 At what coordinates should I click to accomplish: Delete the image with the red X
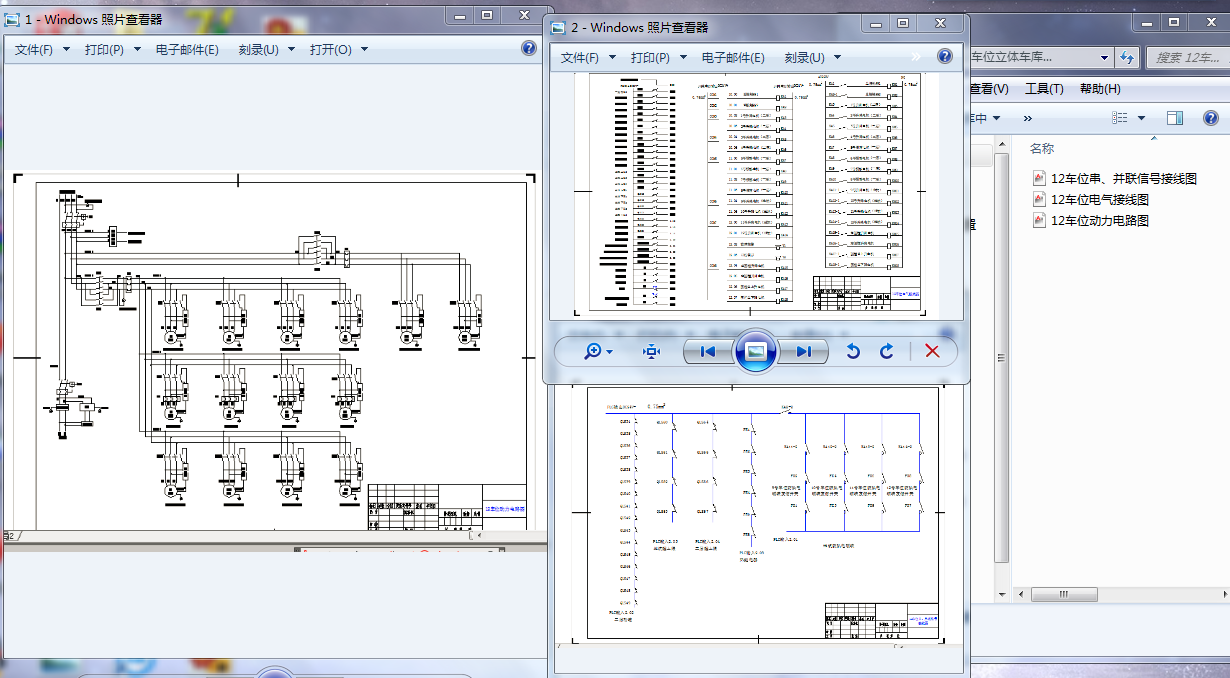point(932,351)
